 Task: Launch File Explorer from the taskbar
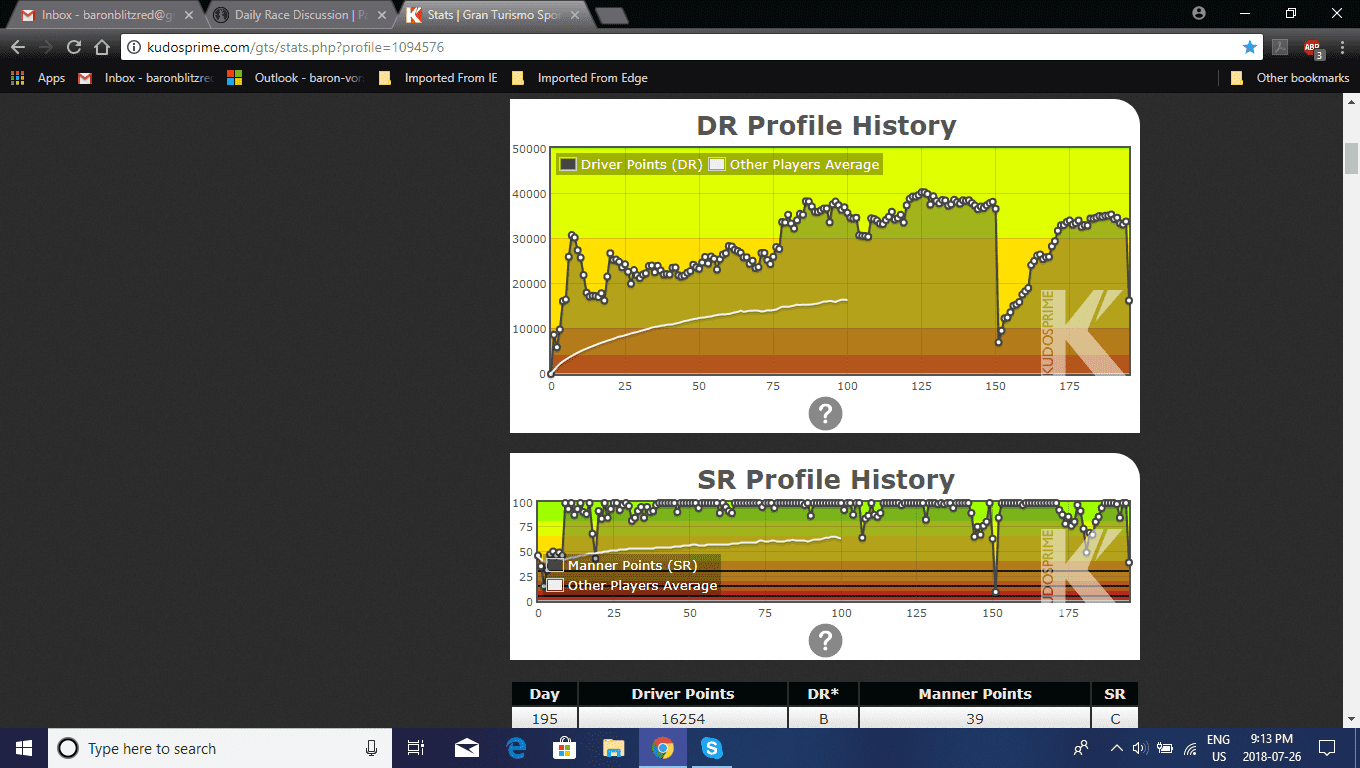click(613, 748)
